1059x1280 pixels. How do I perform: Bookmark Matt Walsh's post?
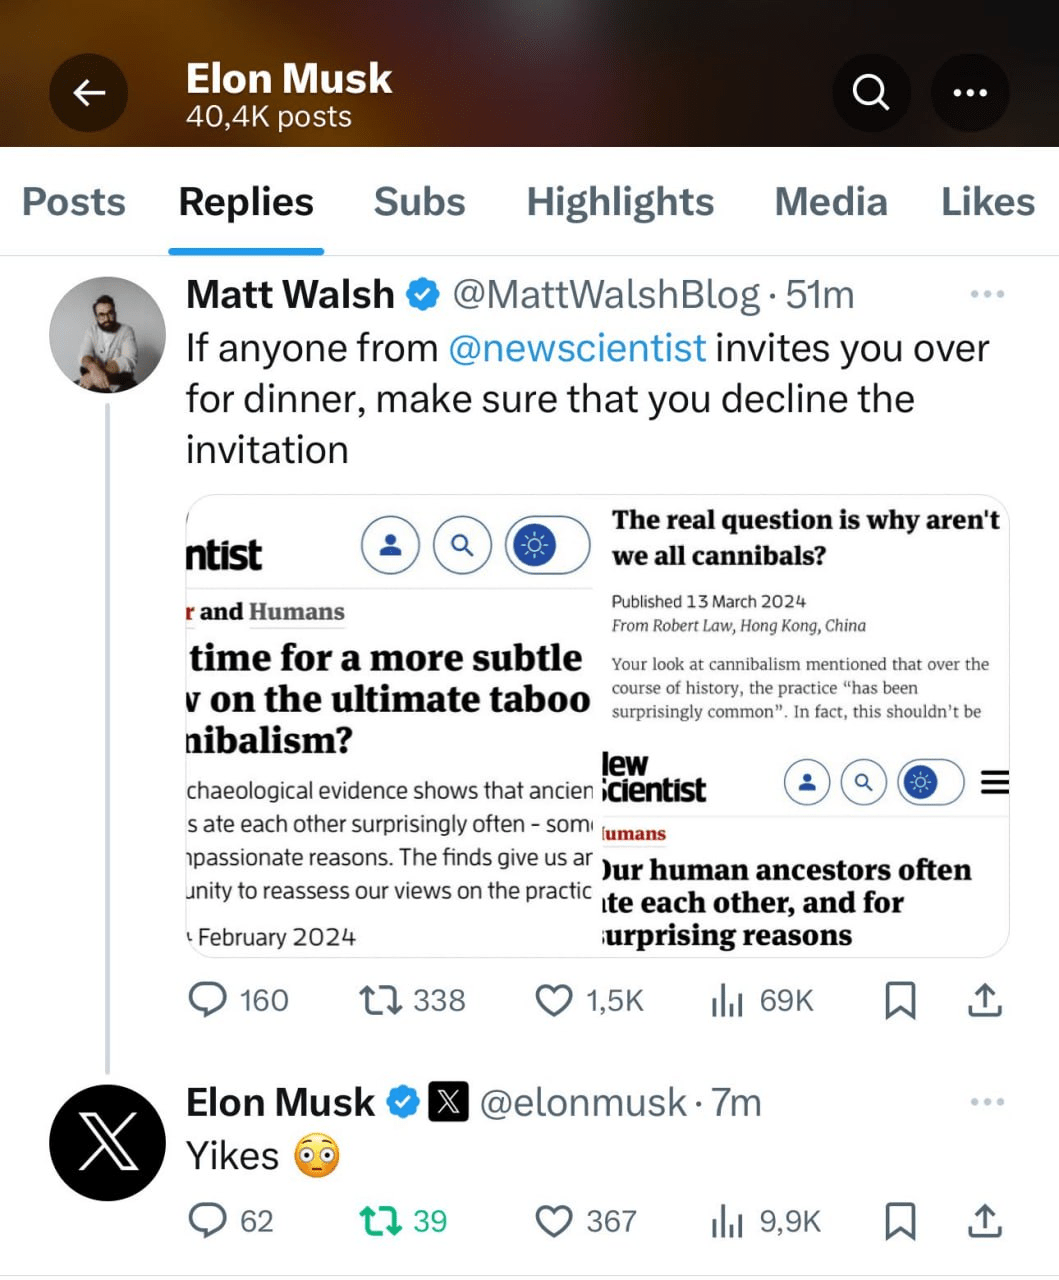point(900,1000)
